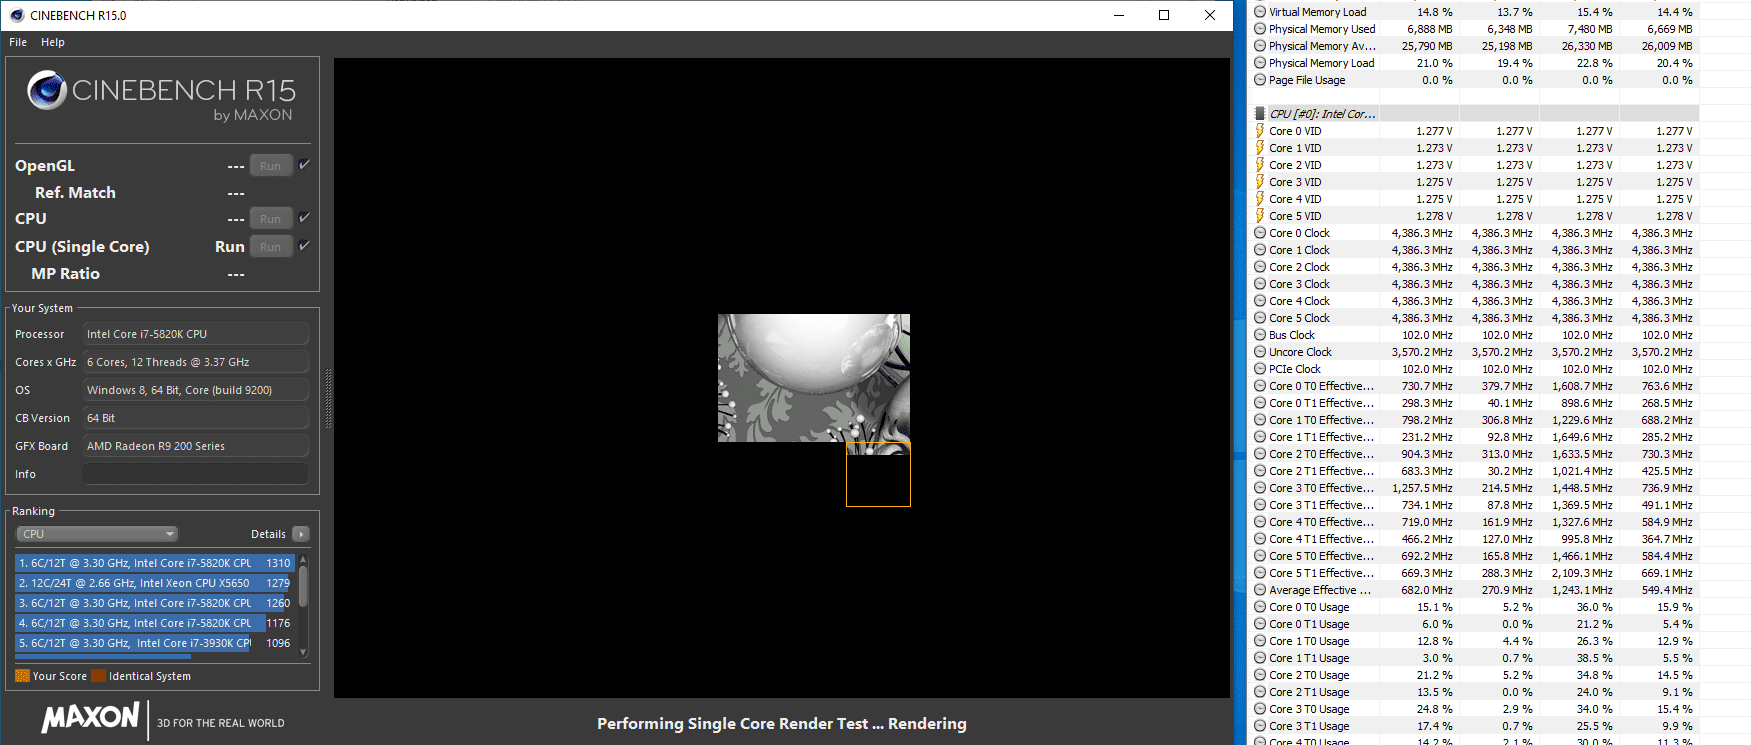Maximize the Cinebench window
This screenshot has width=1751, height=745.
pos(1164,15)
